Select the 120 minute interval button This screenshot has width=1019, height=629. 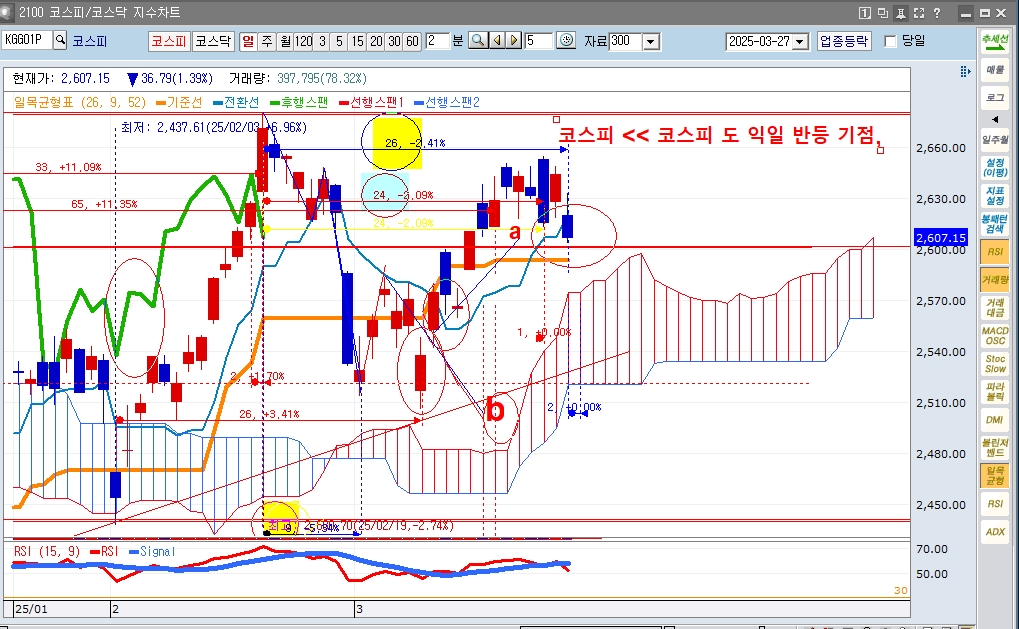tap(303, 41)
